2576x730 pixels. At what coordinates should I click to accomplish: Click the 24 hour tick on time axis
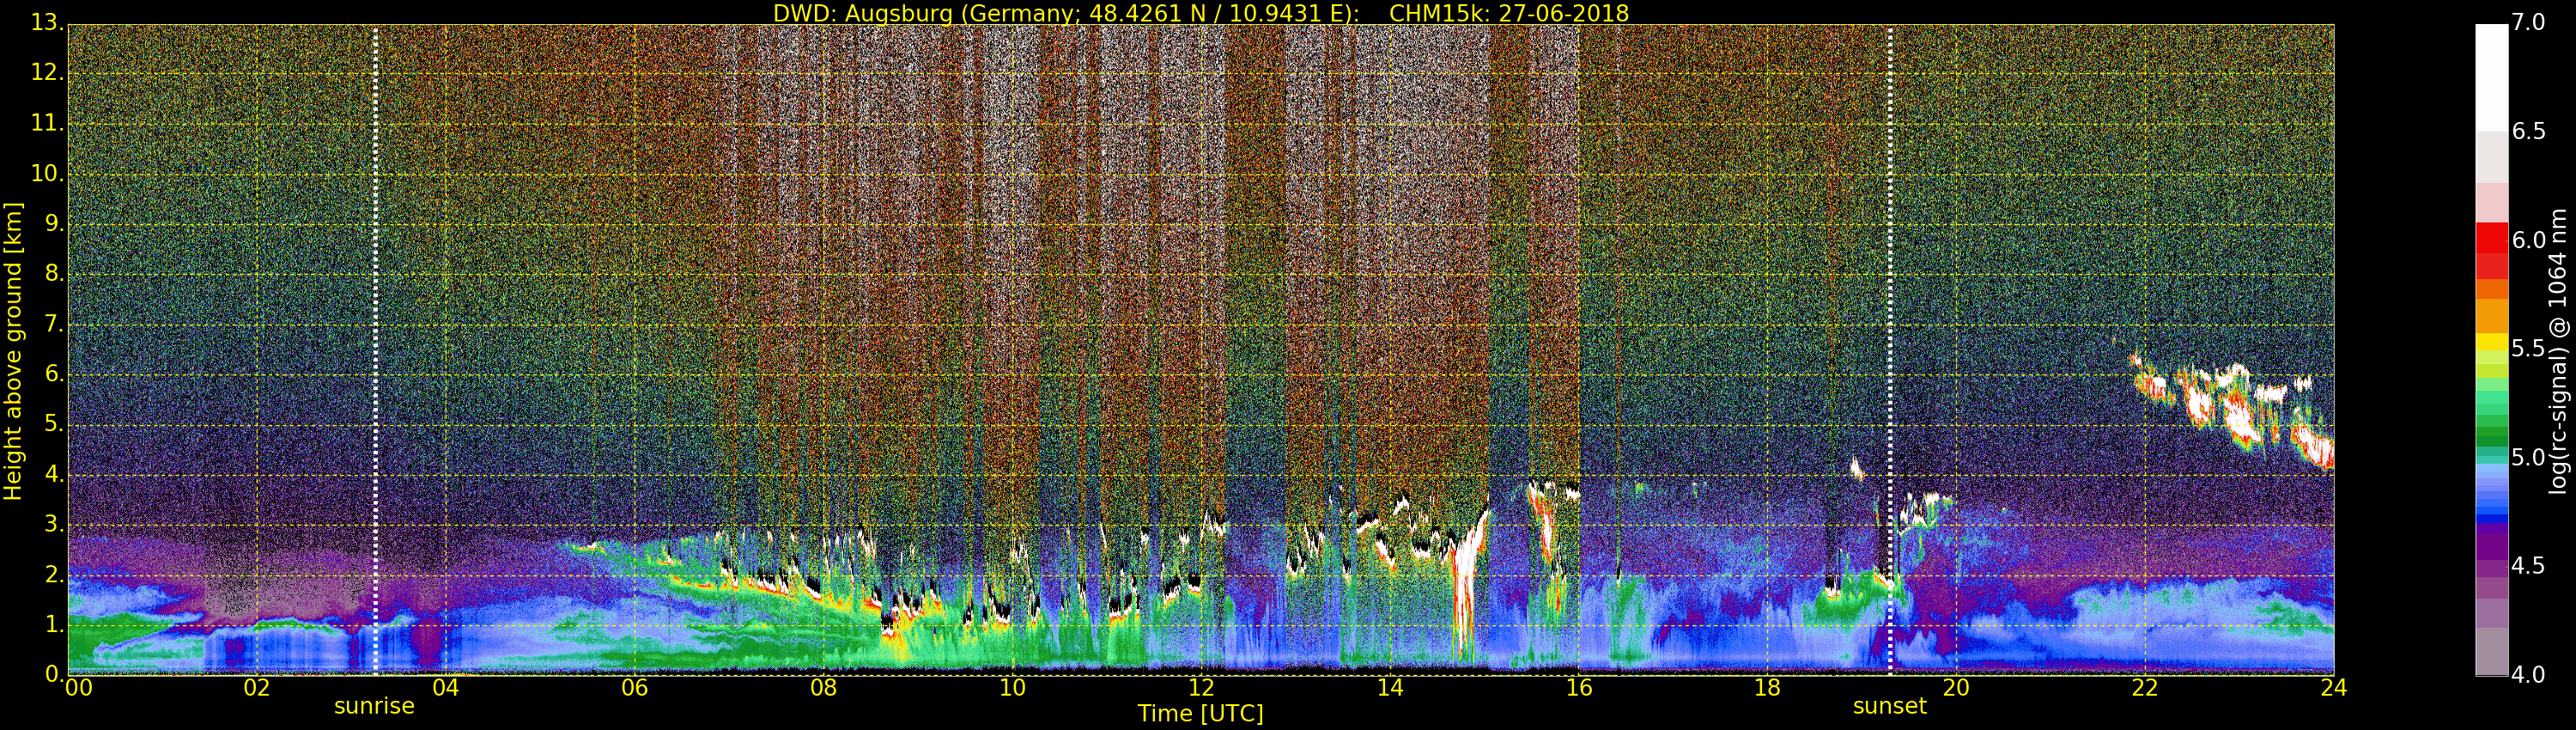point(2333,687)
